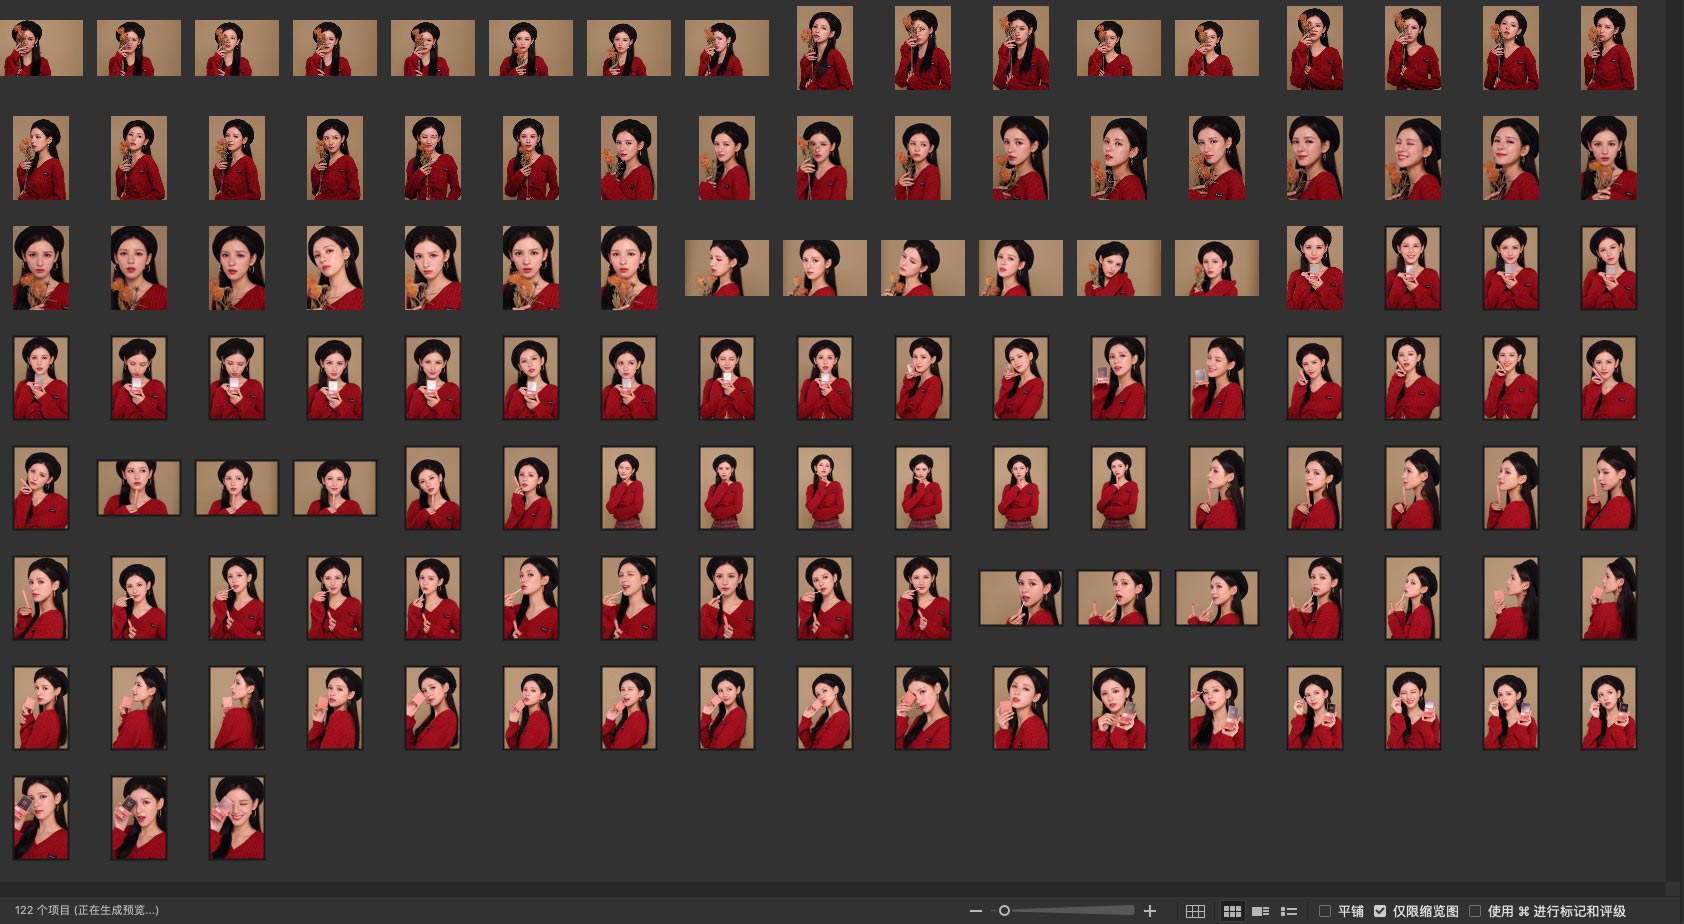Pick the first landscape thumbnail in third row
The height and width of the screenshot is (924, 1684).
click(x=727, y=268)
